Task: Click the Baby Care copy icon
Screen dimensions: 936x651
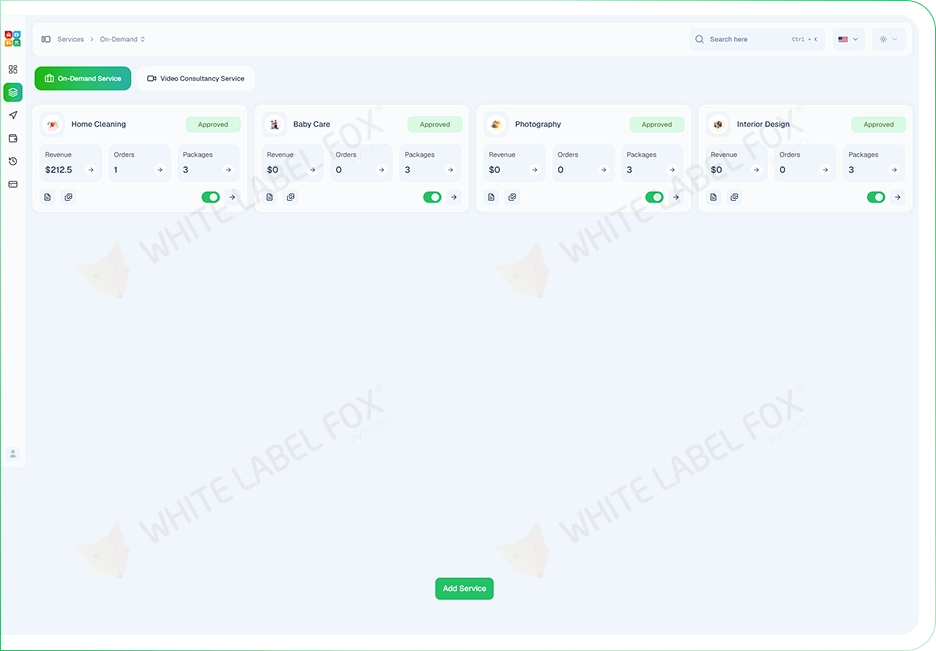Action: click(x=291, y=197)
